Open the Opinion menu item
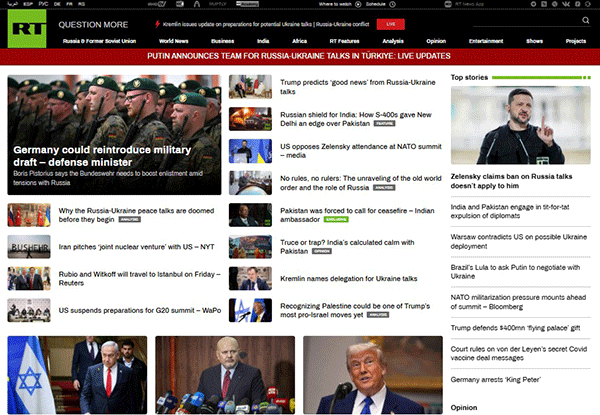The height and width of the screenshot is (415, 600). pos(436,41)
